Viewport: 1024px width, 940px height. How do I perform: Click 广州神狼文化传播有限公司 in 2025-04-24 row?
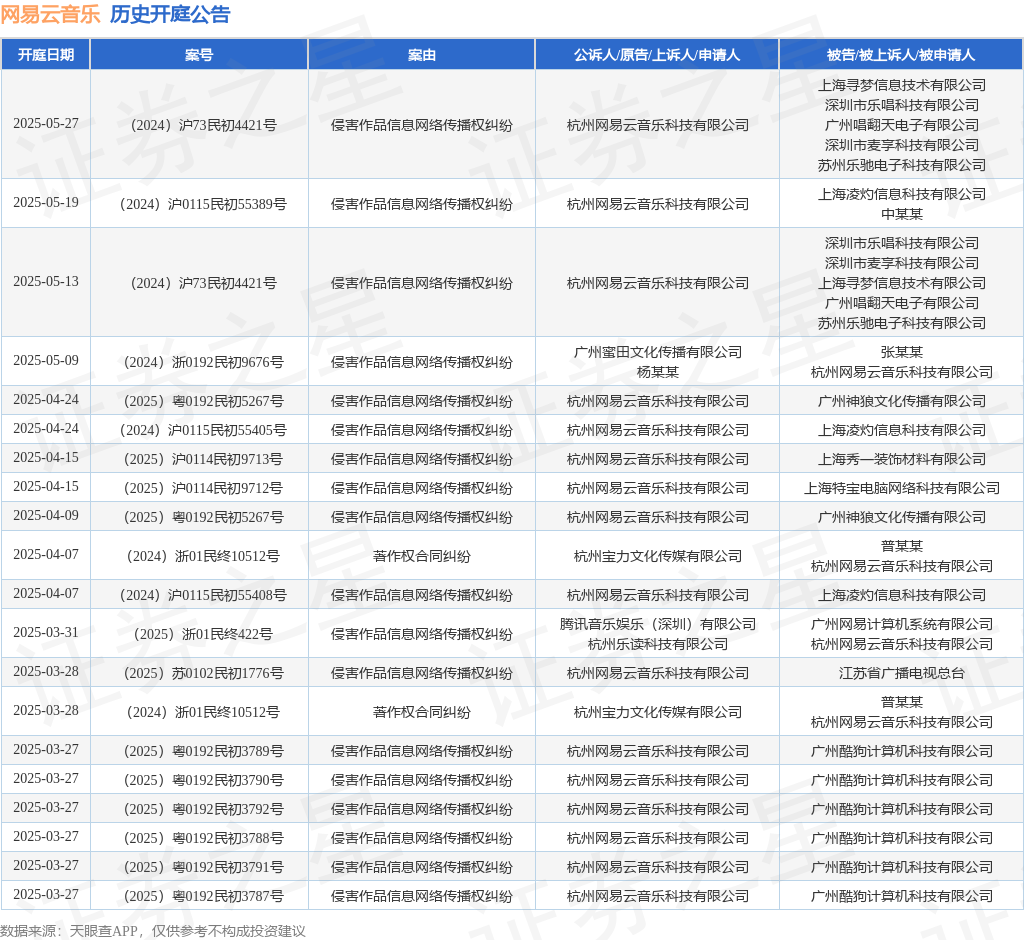coord(902,401)
